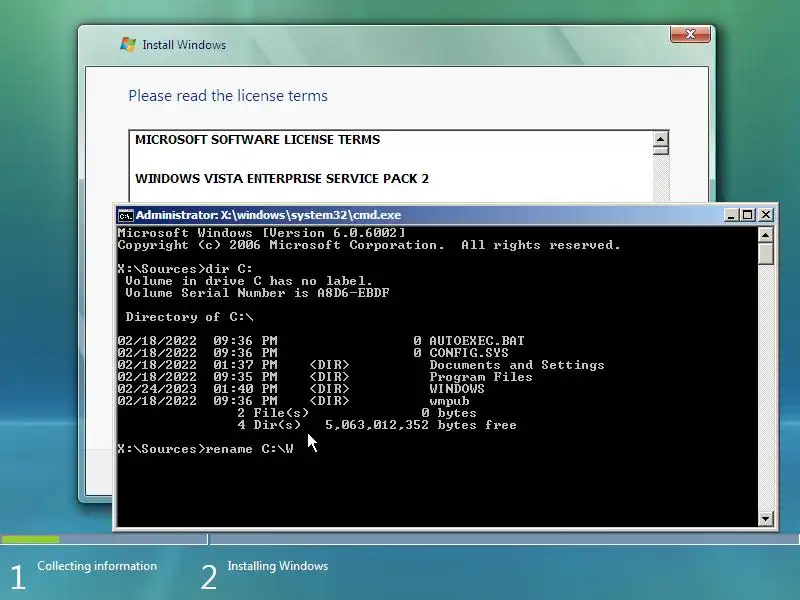Click 'Collecting information' step label
The width and height of the screenshot is (800, 600).
(x=97, y=566)
